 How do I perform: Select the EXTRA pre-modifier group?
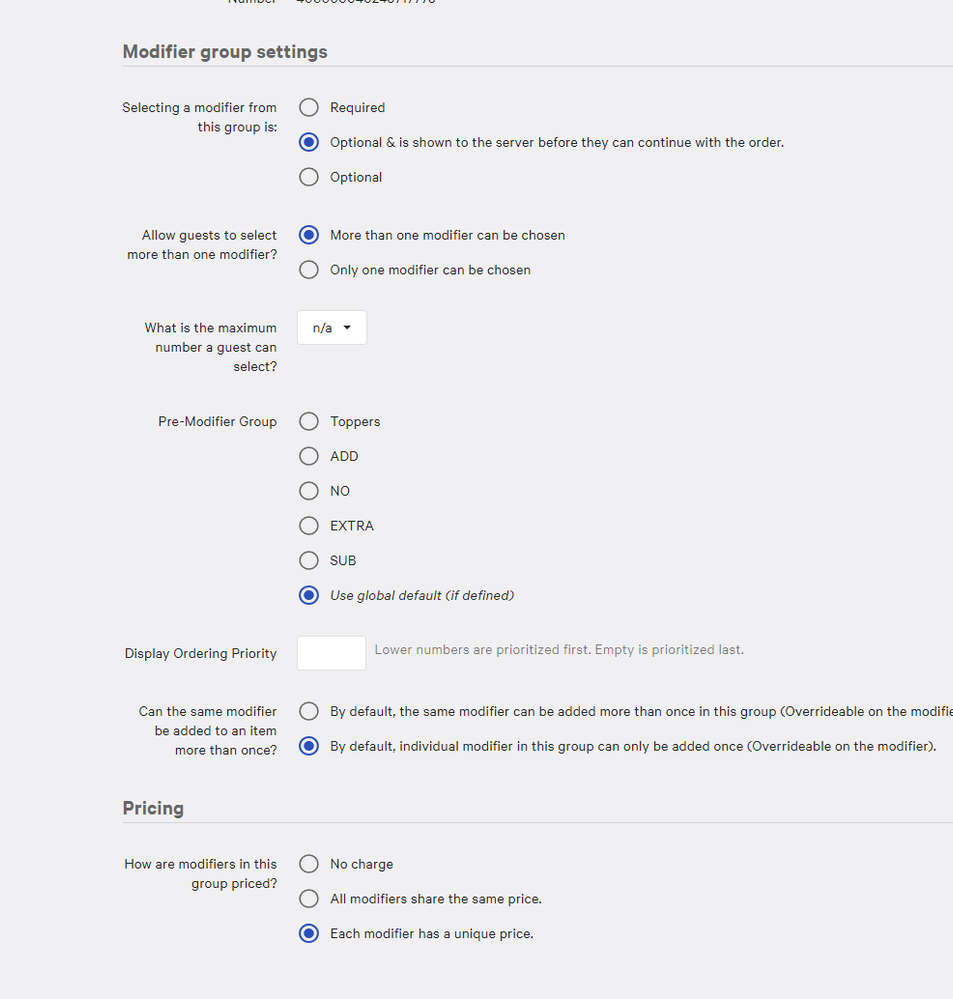(310, 526)
